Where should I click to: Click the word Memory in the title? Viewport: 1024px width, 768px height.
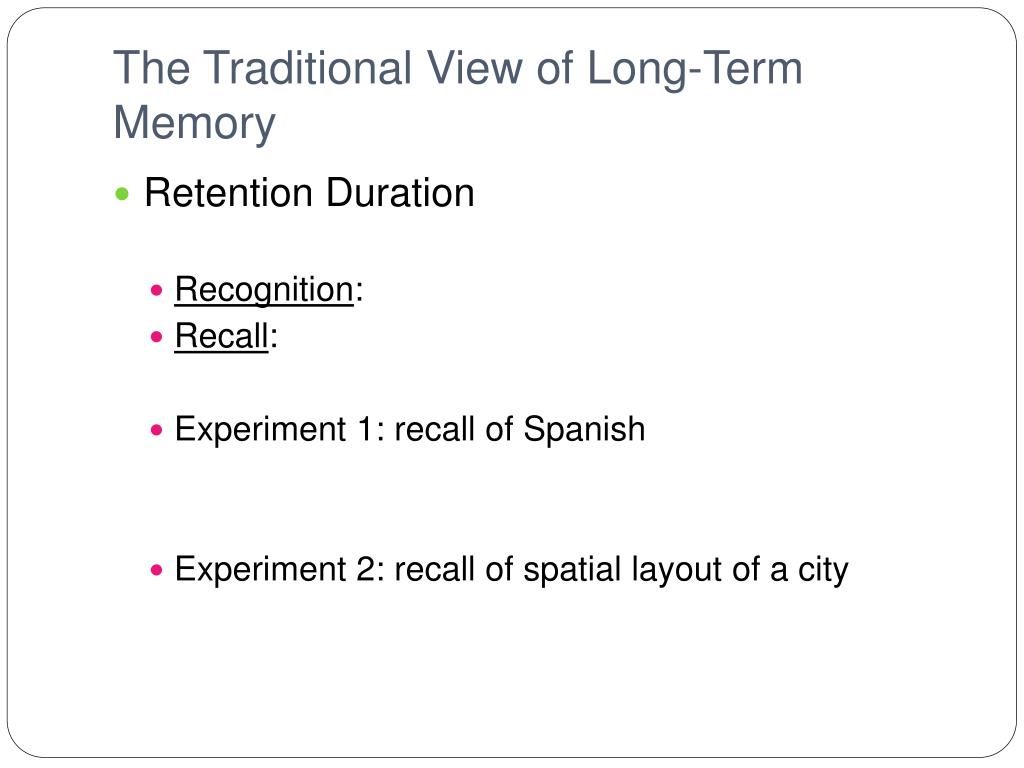pyautogui.click(x=195, y=123)
